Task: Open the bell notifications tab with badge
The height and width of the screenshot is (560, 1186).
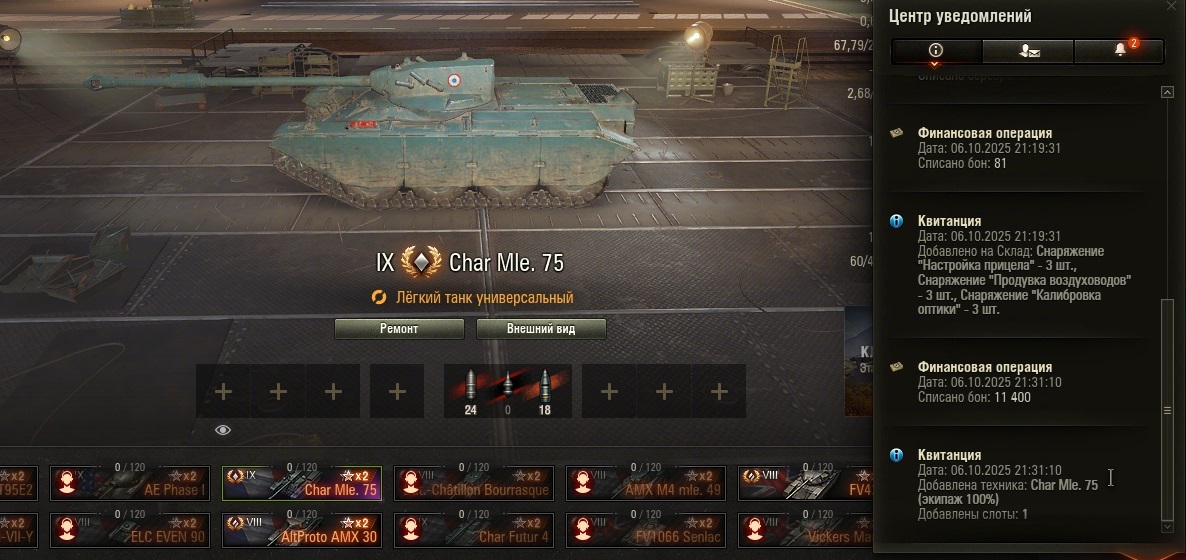Action: 1119,51
